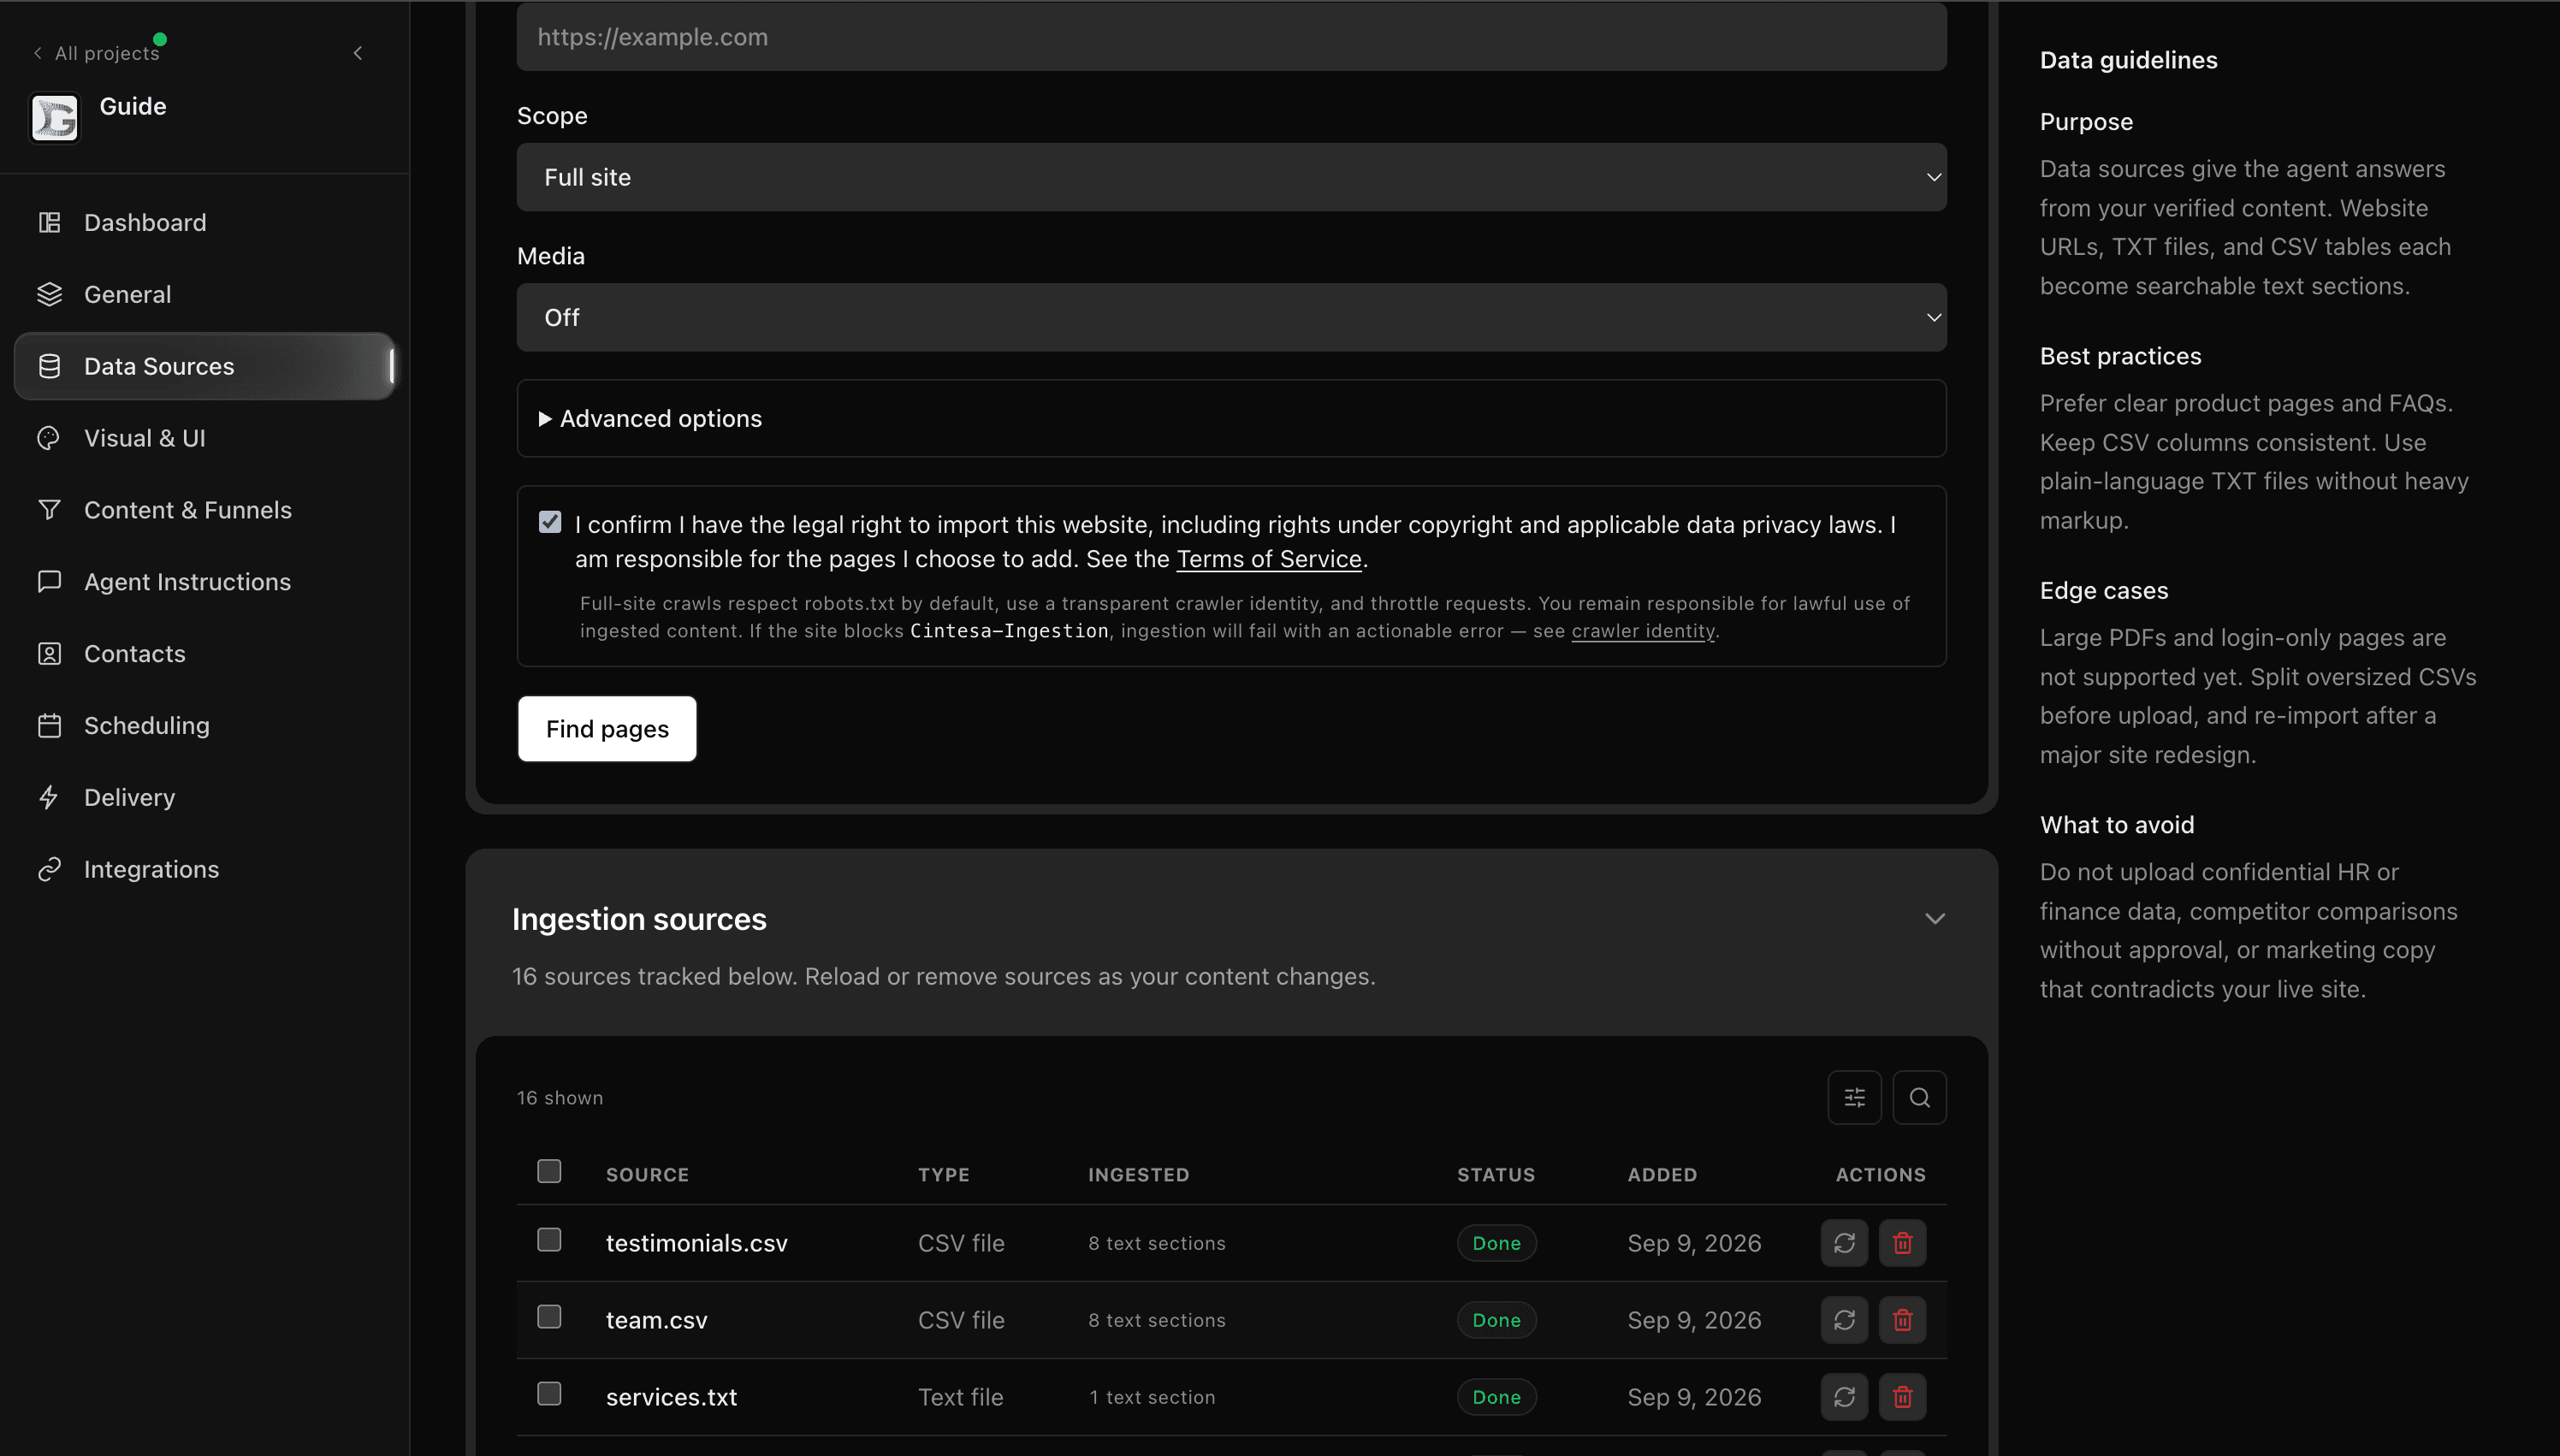Delete the testimonials.csv source
This screenshot has height=1456, width=2560.
tap(1902, 1243)
